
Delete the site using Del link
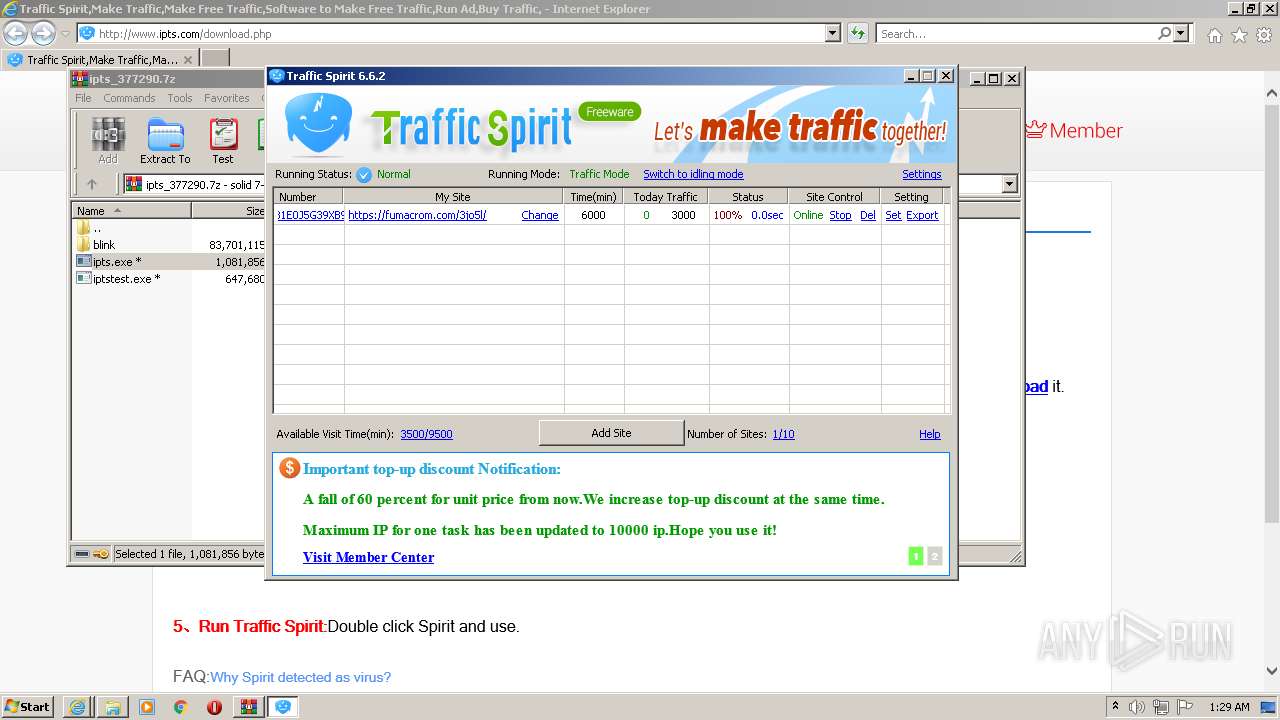pos(868,215)
